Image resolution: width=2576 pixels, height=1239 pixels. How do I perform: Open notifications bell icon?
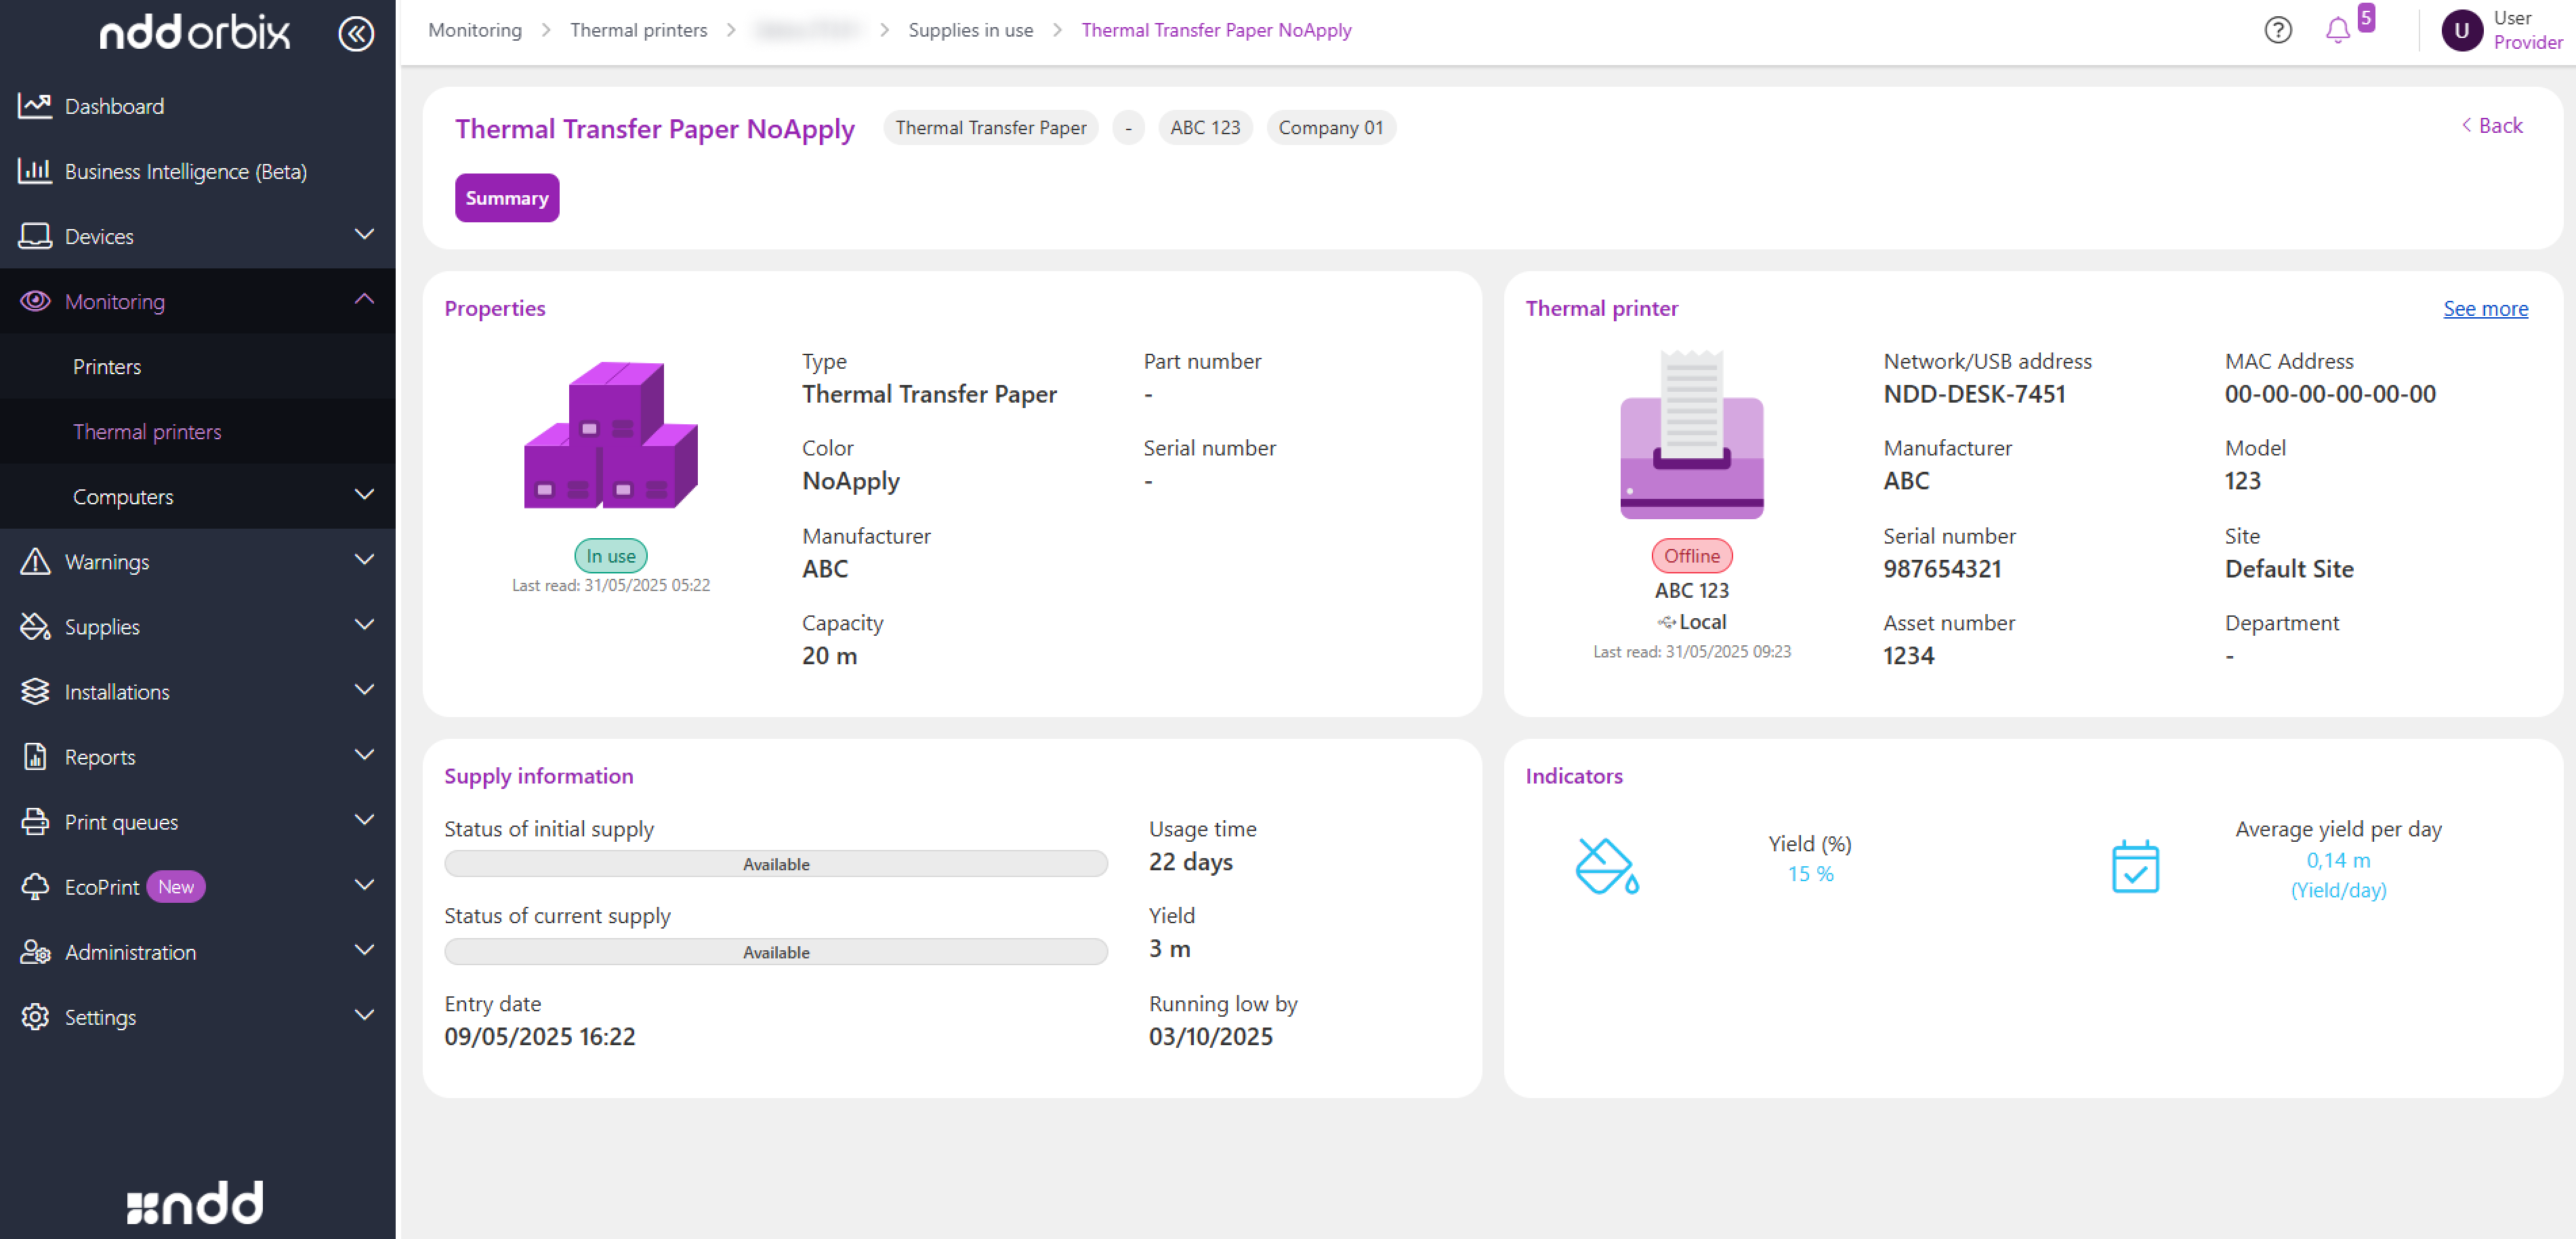click(x=2337, y=30)
